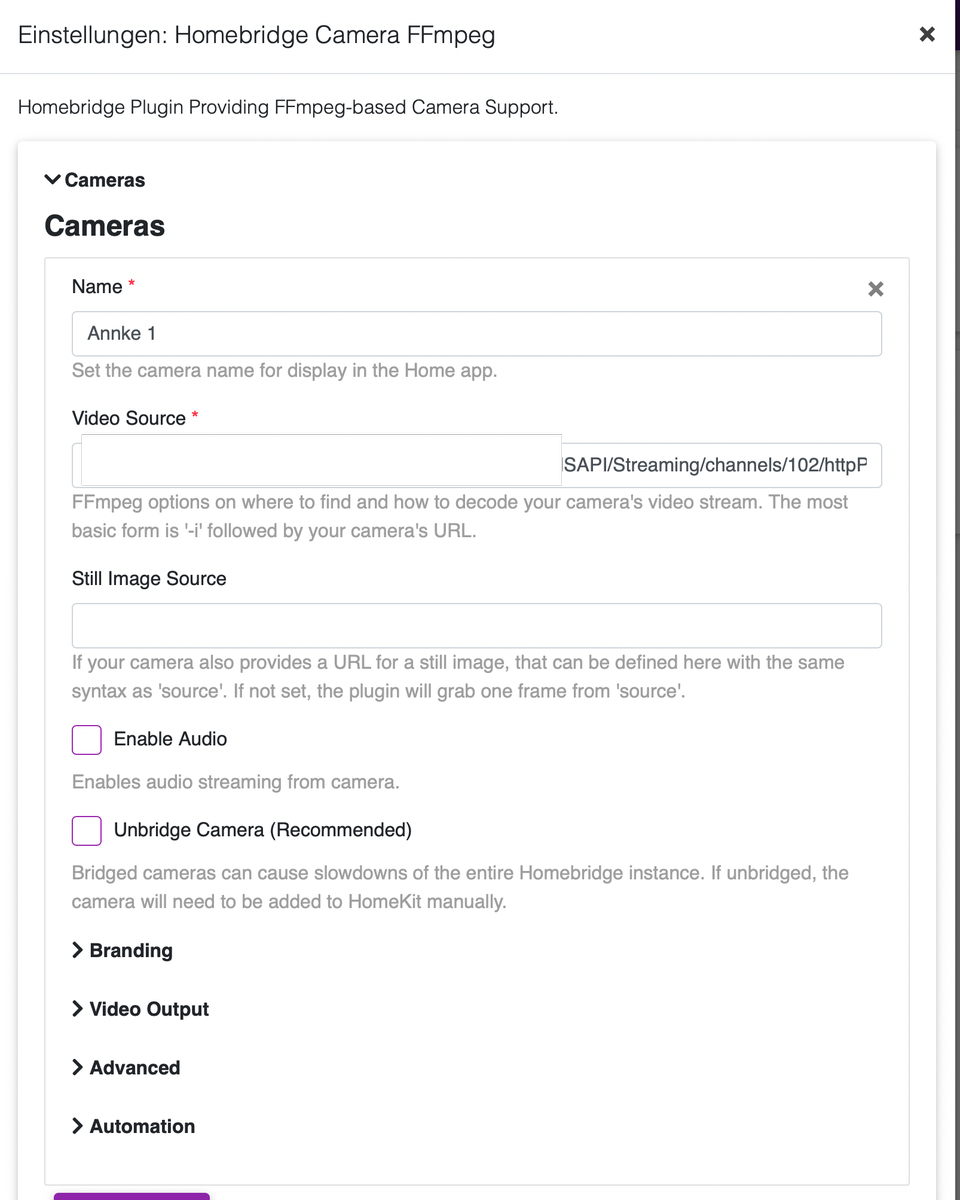Remove the Annke 1 camera entry
This screenshot has height=1200, width=960.
coord(875,289)
